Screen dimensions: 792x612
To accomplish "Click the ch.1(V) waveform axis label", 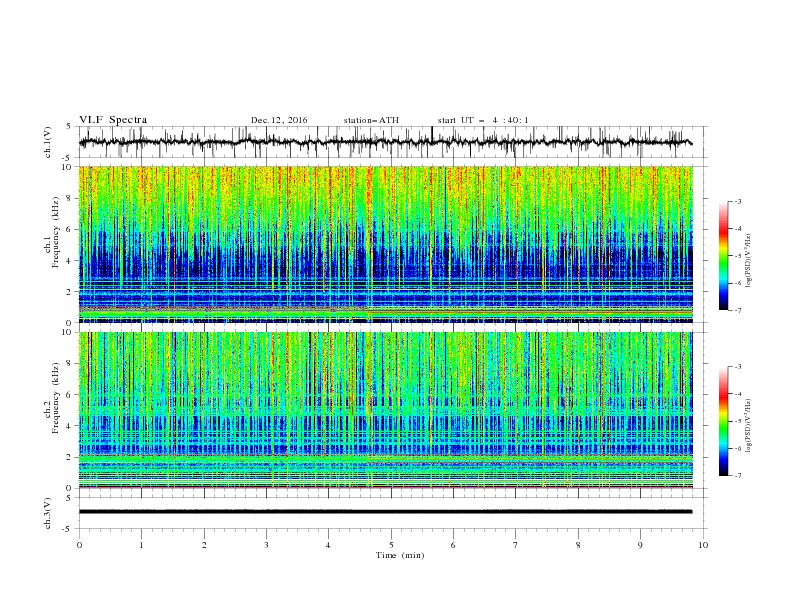I will tap(48, 142).
